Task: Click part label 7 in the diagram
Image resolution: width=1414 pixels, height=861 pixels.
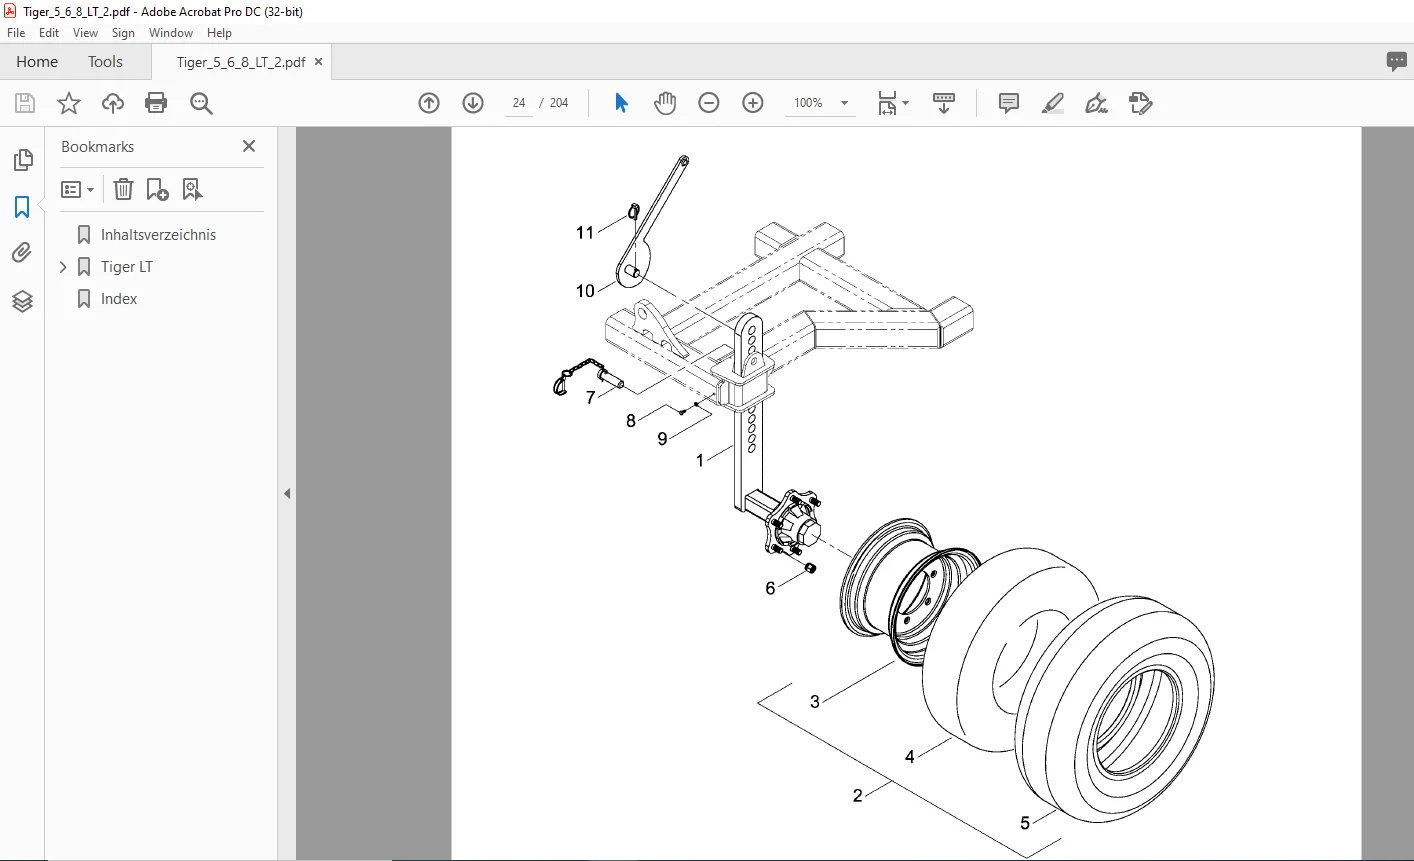Action: (x=590, y=398)
